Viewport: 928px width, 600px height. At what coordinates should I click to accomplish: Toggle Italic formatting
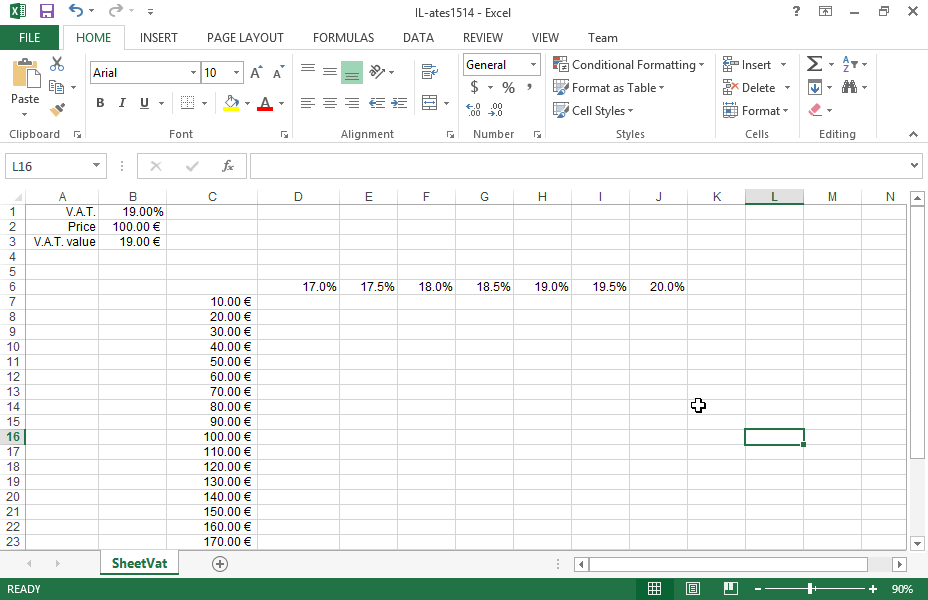(x=122, y=103)
